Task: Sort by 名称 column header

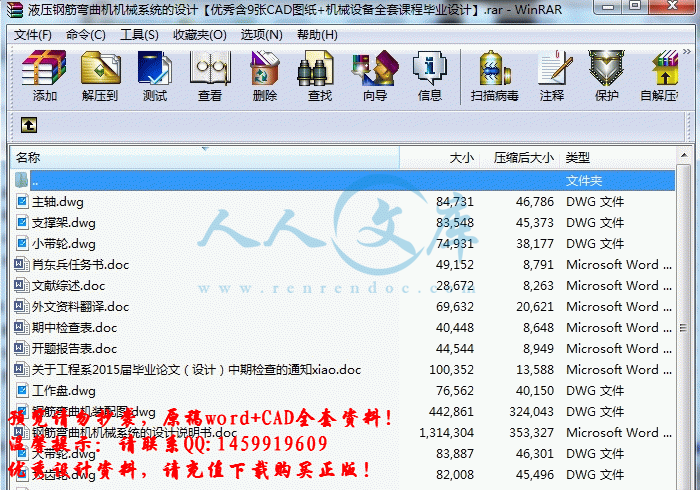Action: click(204, 158)
